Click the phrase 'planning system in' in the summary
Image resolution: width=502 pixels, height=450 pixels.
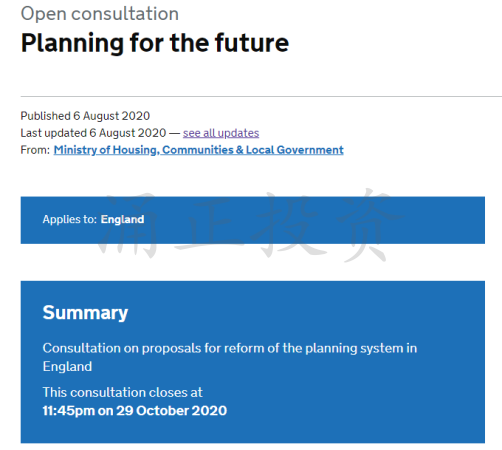[361, 348]
